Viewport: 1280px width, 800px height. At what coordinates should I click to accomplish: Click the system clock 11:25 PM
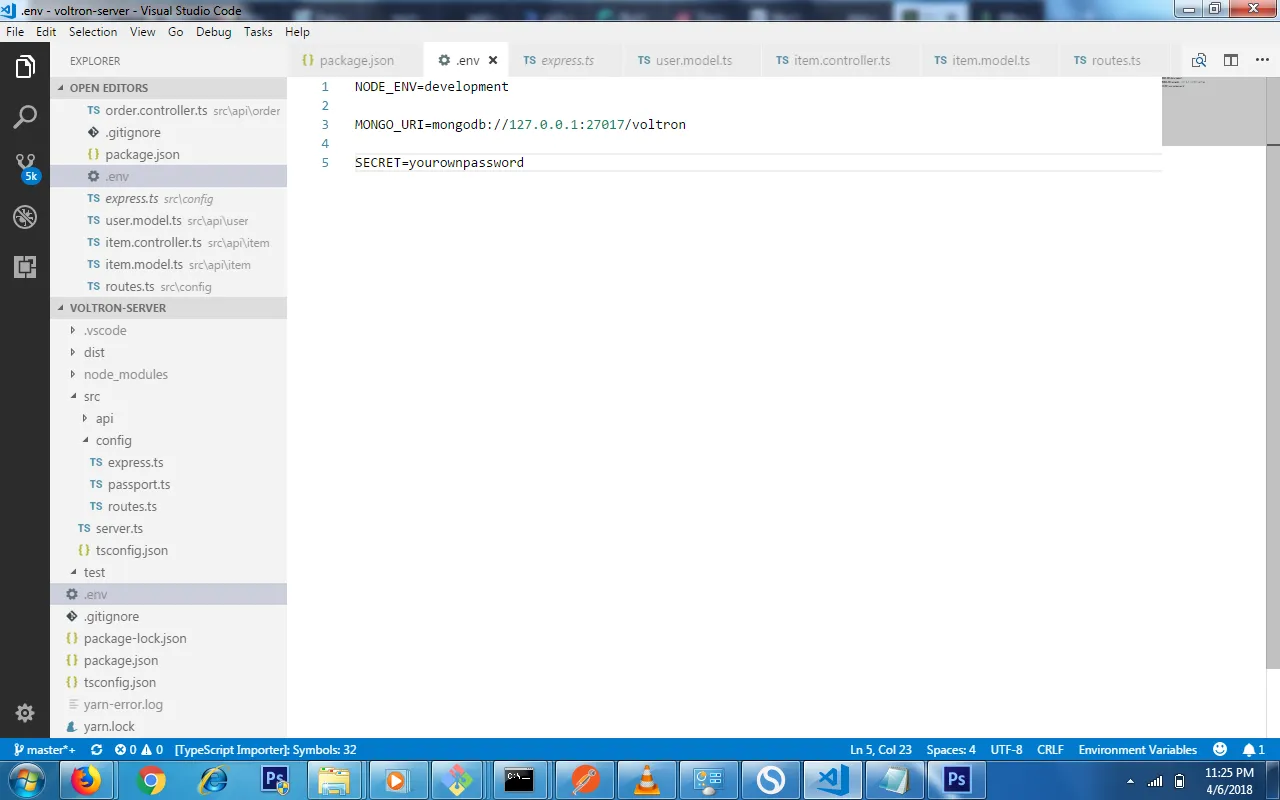(1229, 773)
